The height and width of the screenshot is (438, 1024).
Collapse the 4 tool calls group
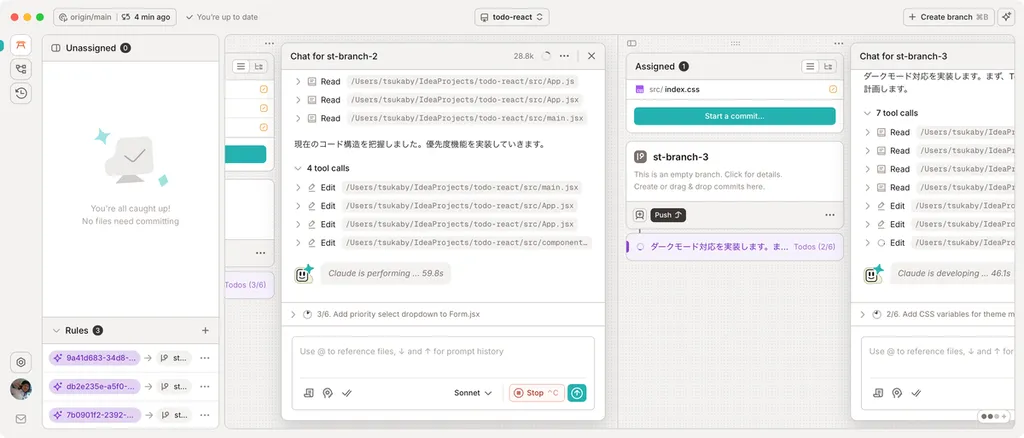298,168
